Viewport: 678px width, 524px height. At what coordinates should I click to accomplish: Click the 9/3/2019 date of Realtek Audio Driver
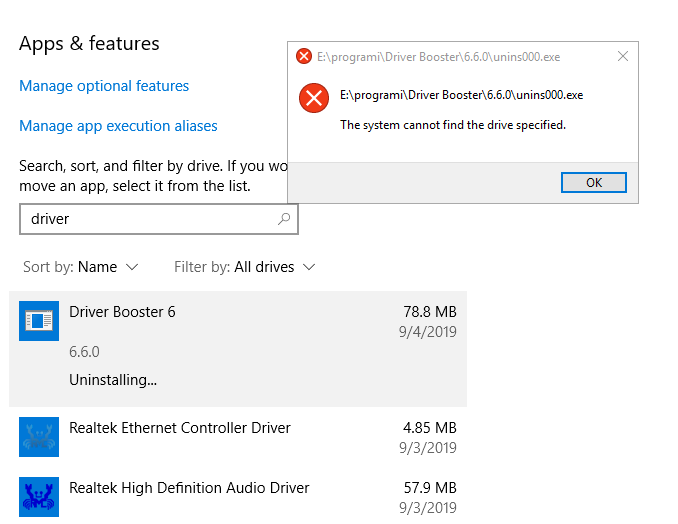click(x=428, y=508)
